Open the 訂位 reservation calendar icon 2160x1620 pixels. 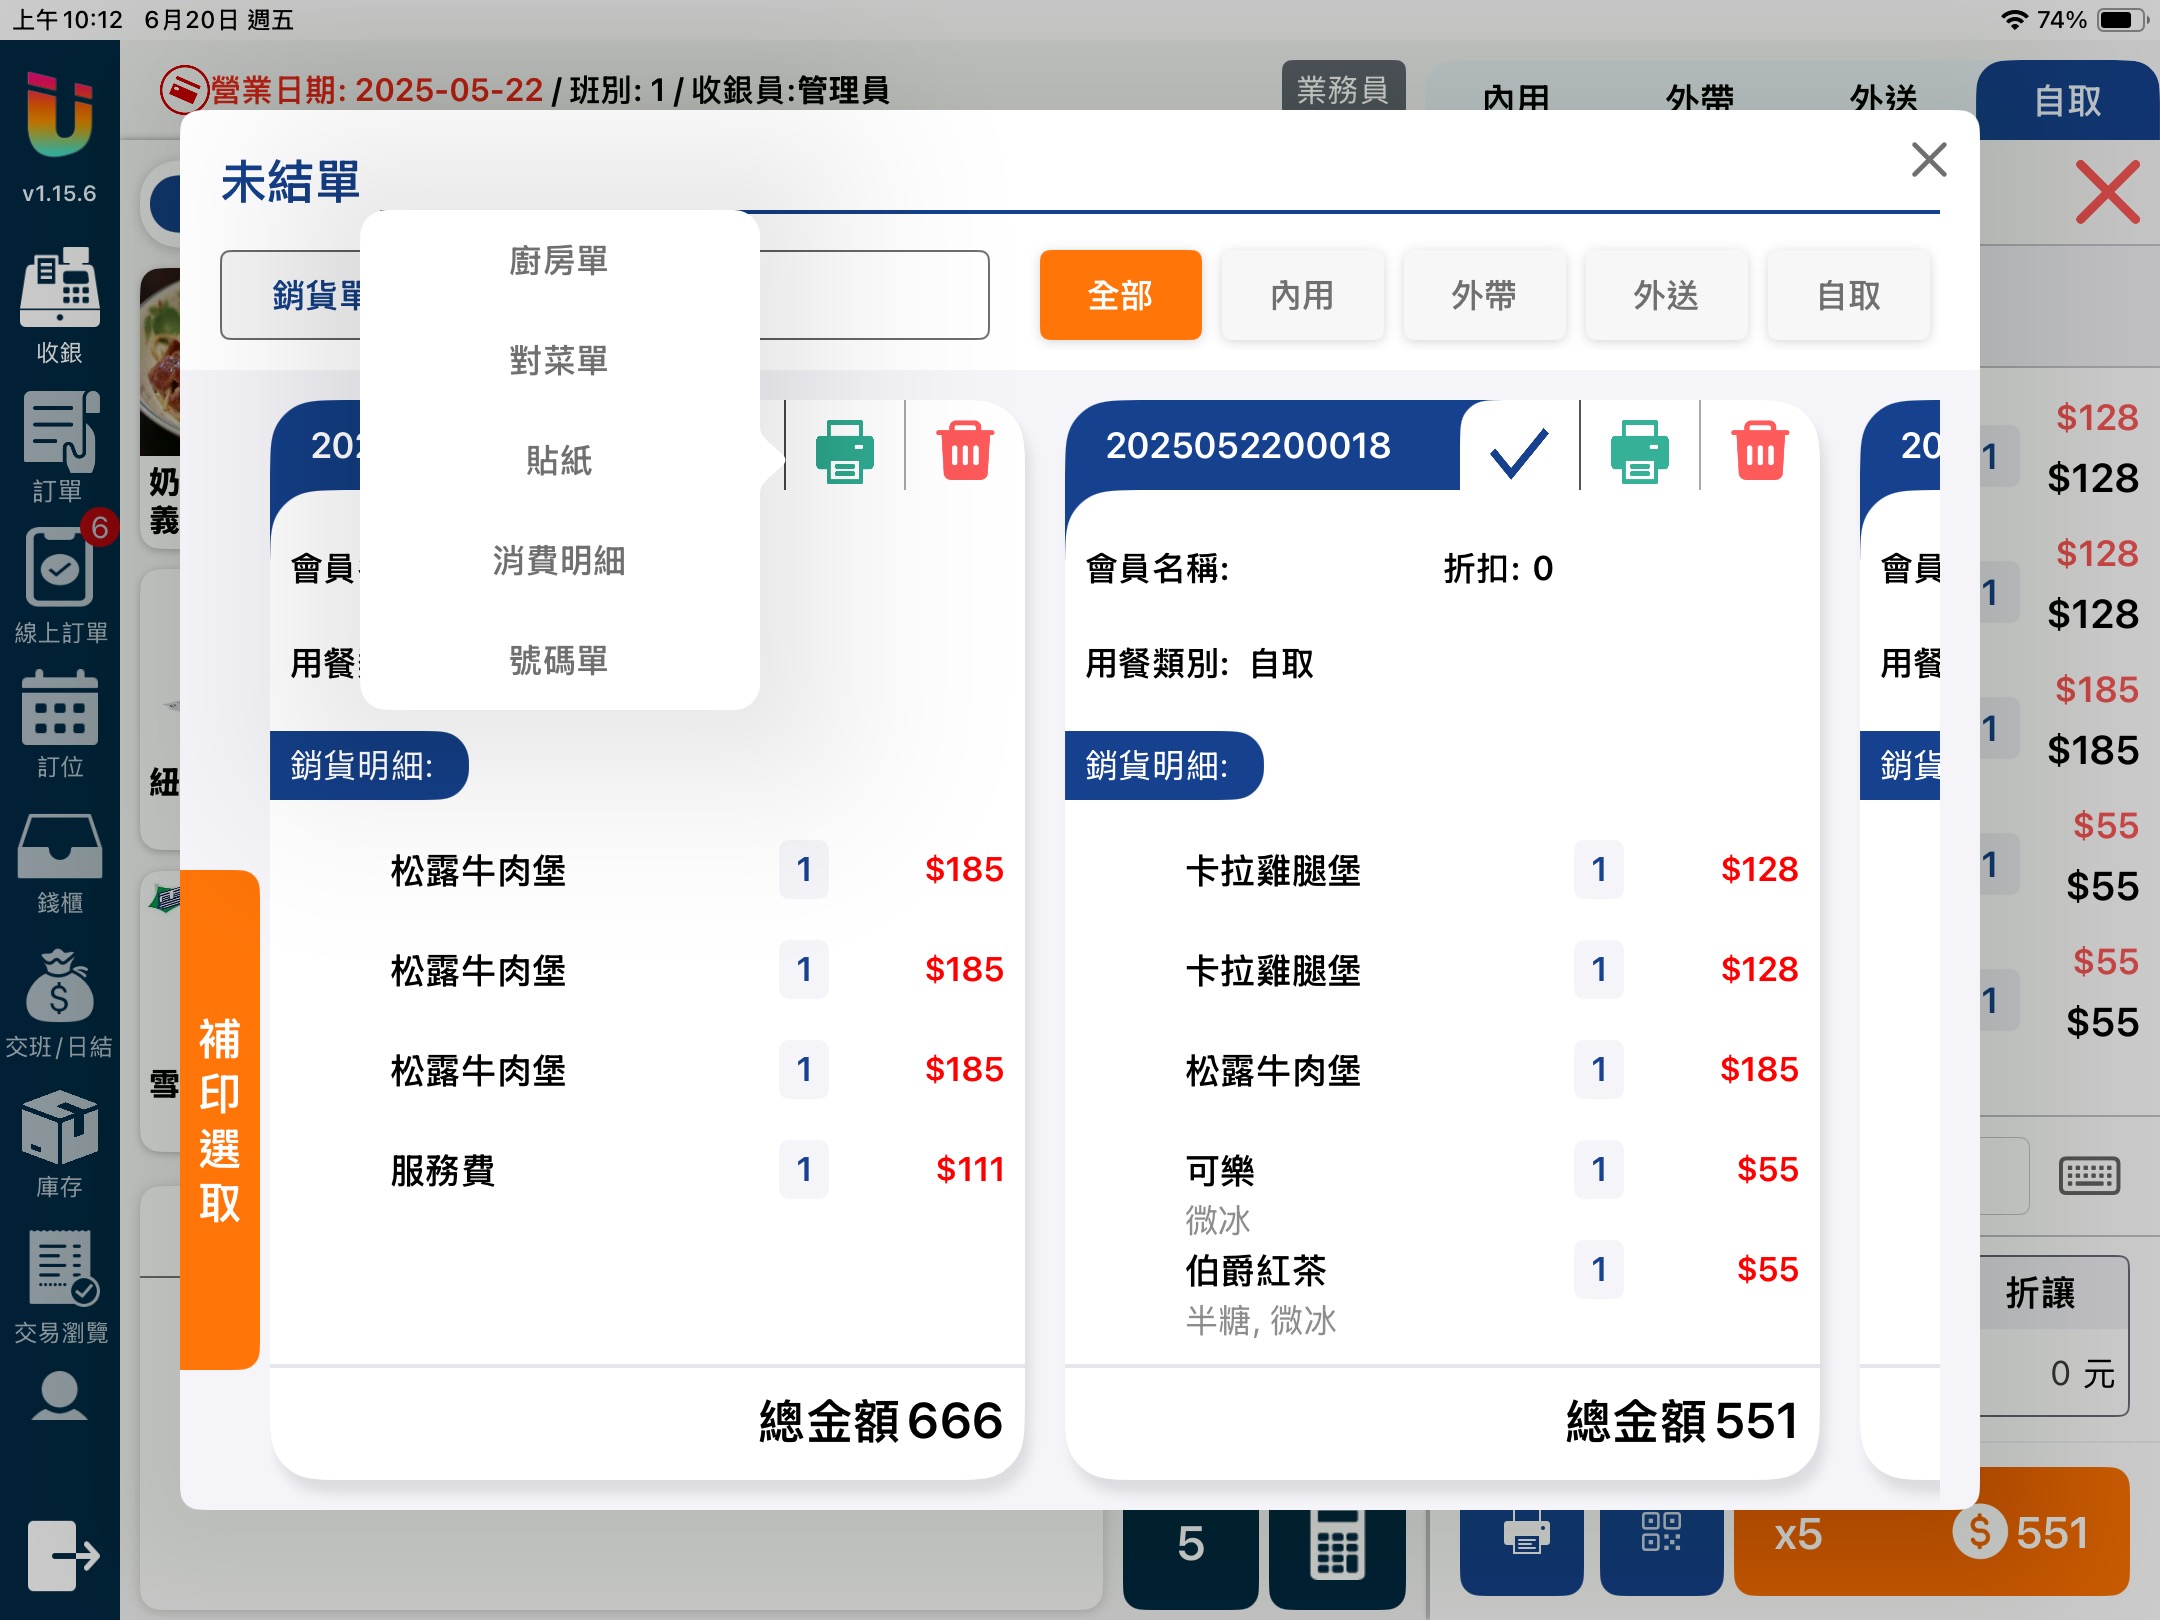tap(59, 710)
